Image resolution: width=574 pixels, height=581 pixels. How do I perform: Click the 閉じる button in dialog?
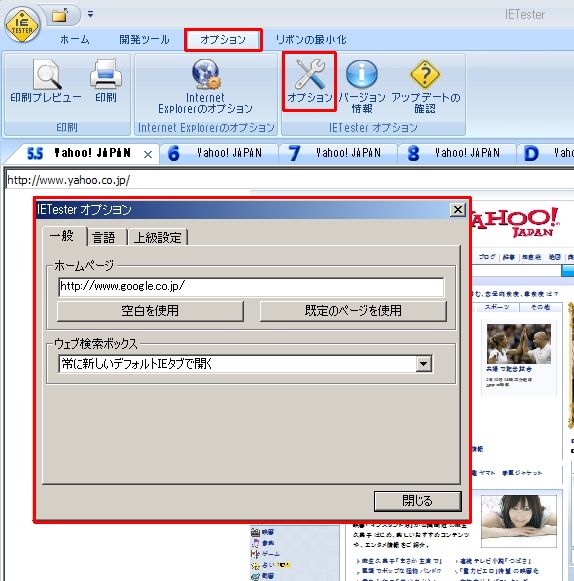(x=418, y=501)
